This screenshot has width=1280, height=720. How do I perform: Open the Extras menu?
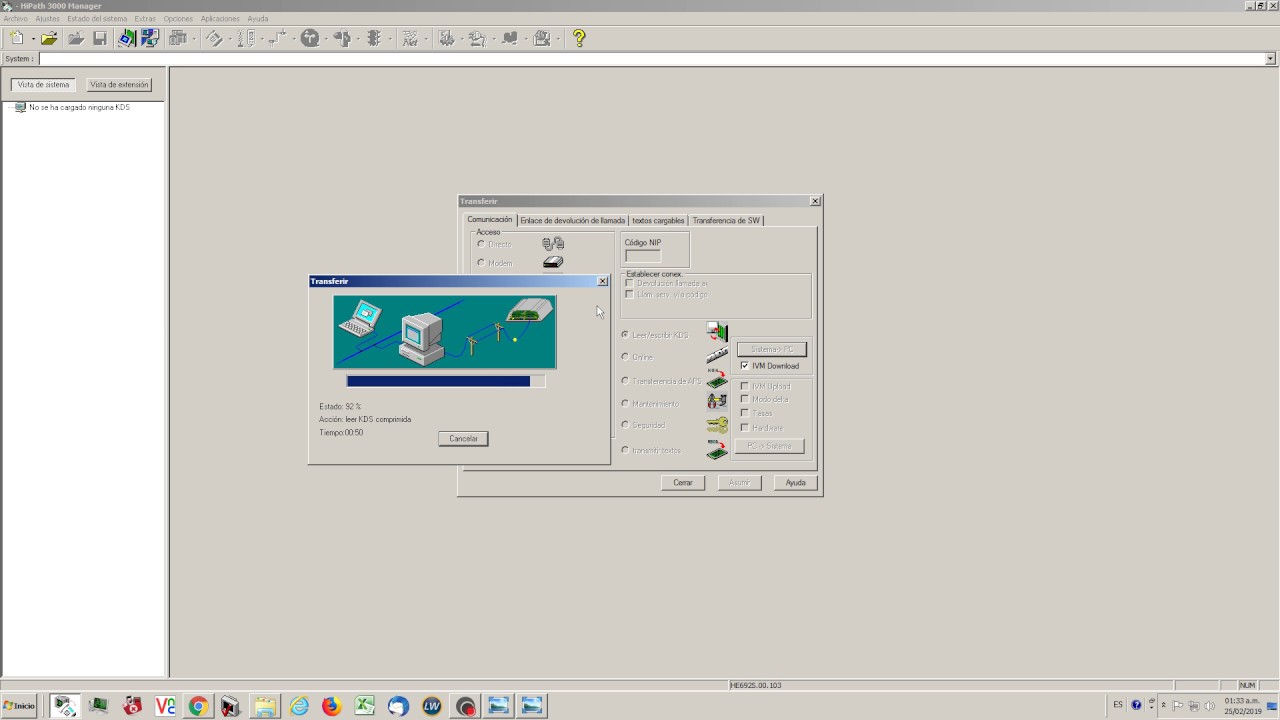click(145, 19)
